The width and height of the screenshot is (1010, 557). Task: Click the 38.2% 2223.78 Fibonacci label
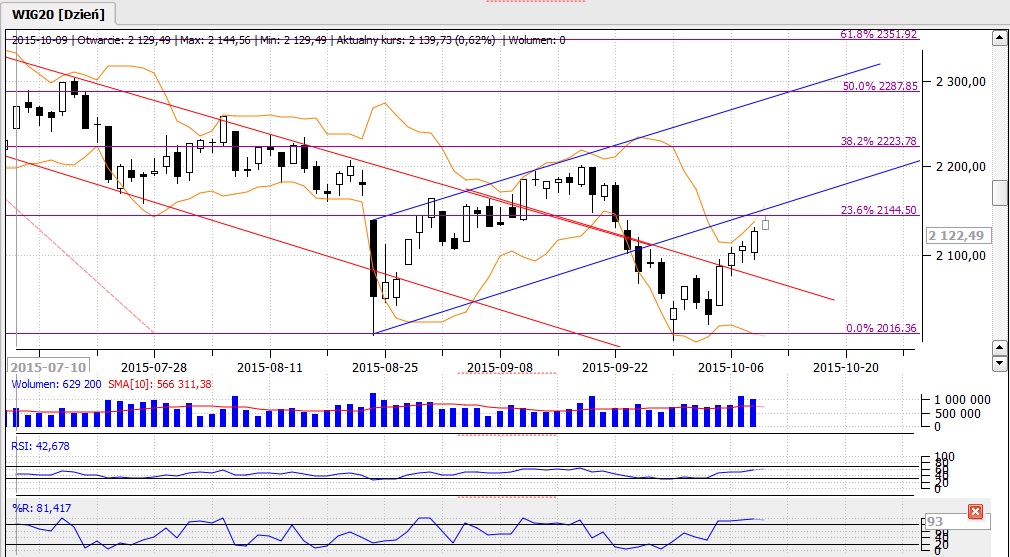(x=879, y=141)
